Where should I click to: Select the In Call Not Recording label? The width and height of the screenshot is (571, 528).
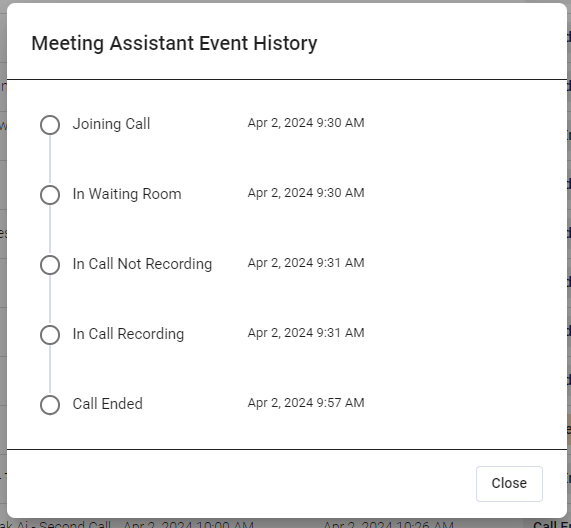142,264
